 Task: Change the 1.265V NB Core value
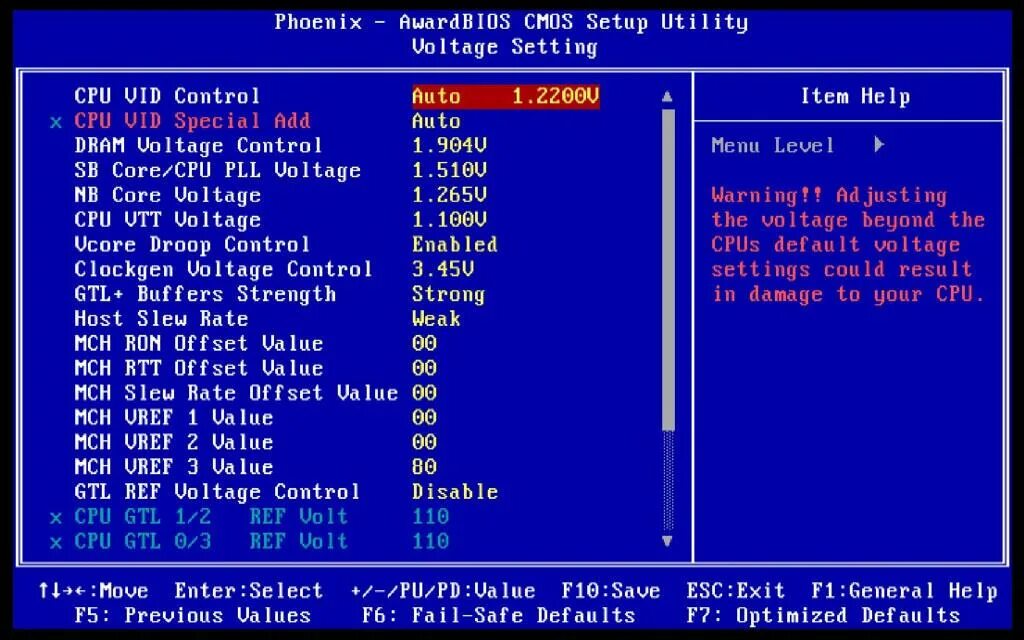pyautogui.click(x=449, y=195)
